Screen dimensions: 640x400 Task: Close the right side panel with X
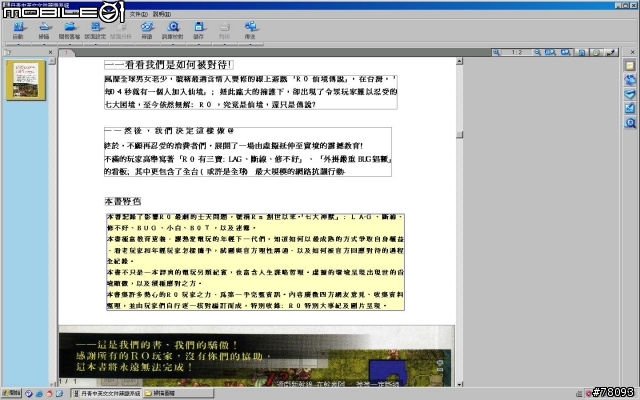[x=633, y=52]
